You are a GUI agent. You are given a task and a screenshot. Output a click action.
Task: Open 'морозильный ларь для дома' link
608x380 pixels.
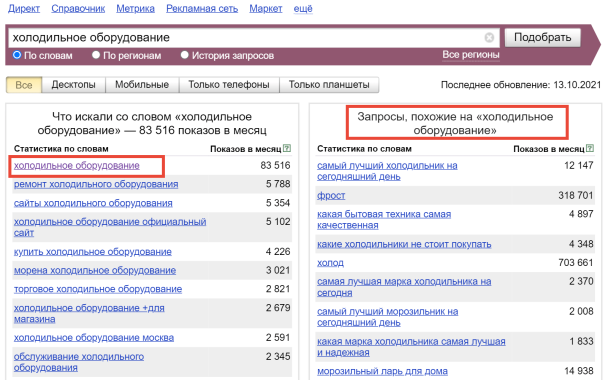click(x=382, y=371)
